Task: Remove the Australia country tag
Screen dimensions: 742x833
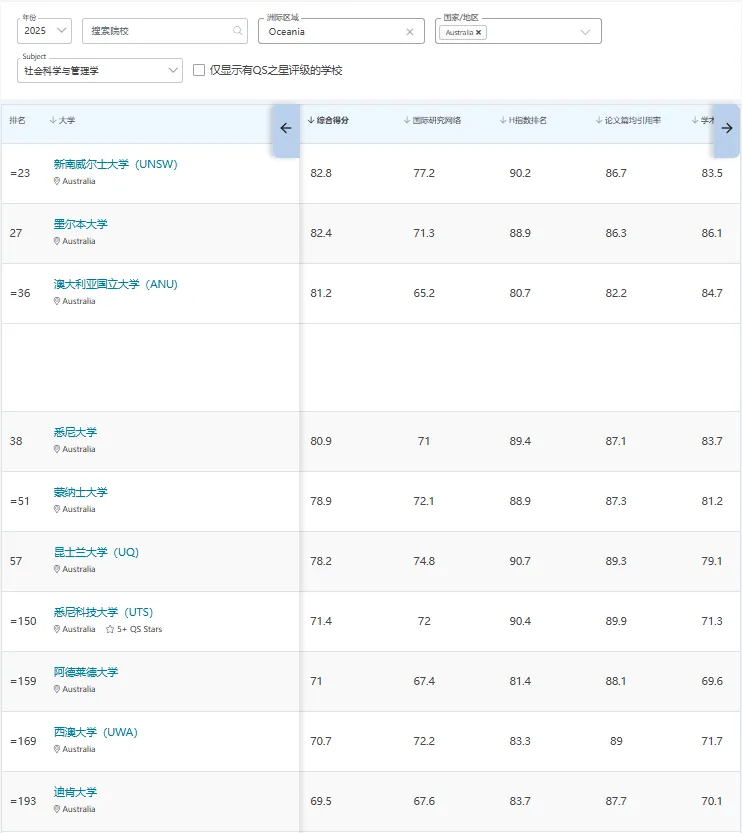Action: (478, 32)
